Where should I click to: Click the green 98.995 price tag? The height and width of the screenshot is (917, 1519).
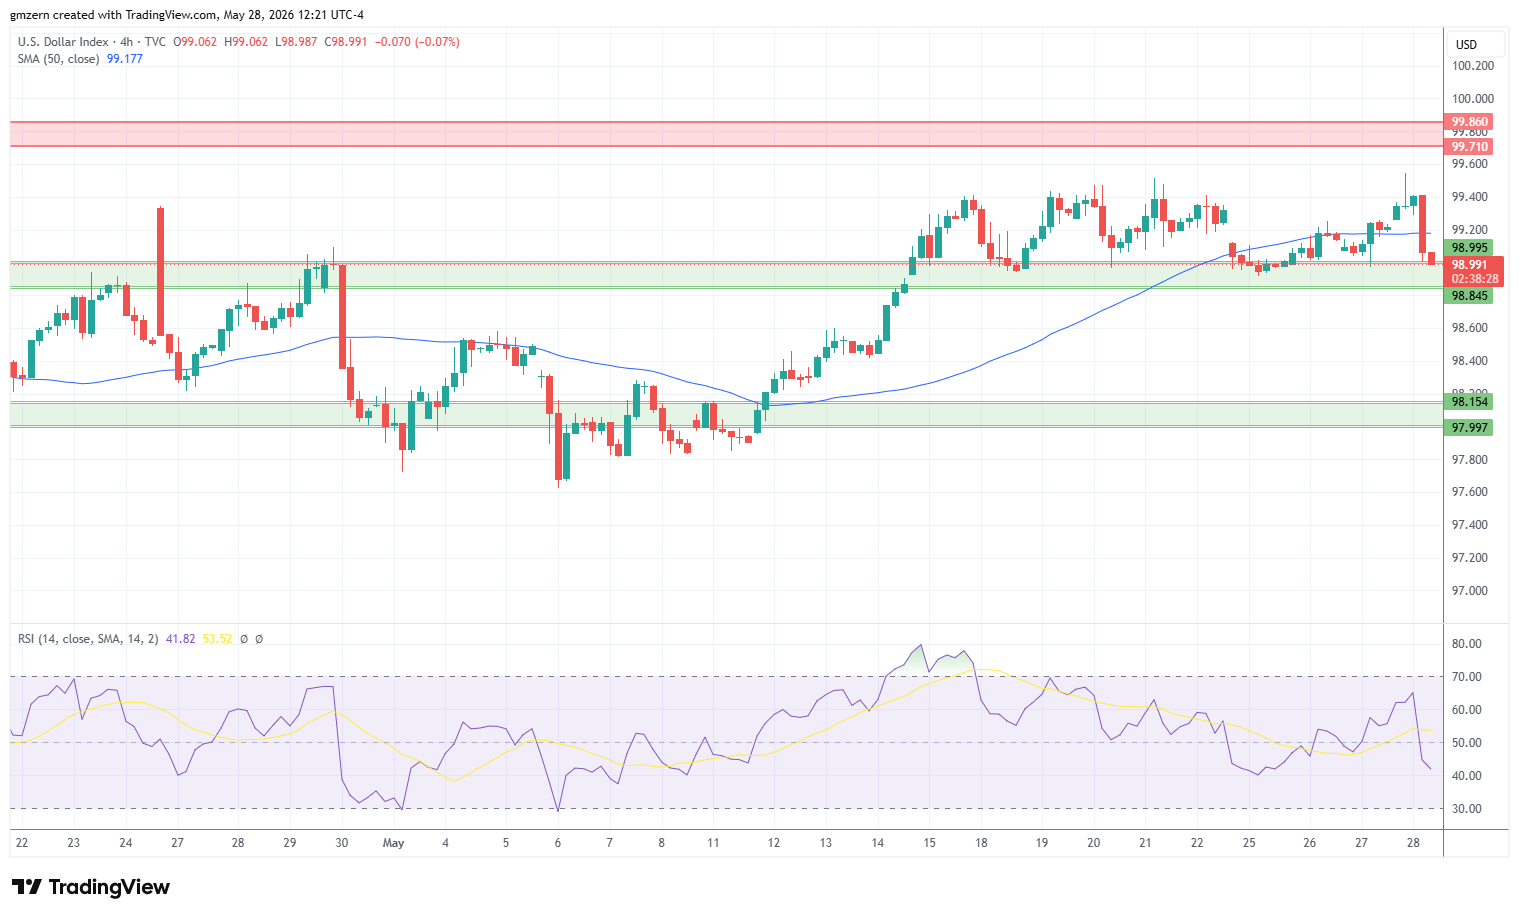[1470, 248]
